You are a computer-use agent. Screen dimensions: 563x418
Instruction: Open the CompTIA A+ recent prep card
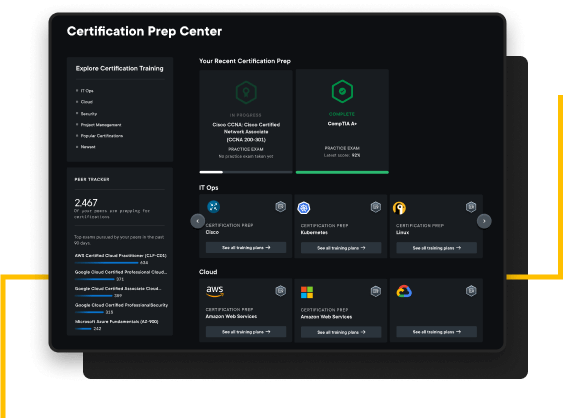(342, 121)
